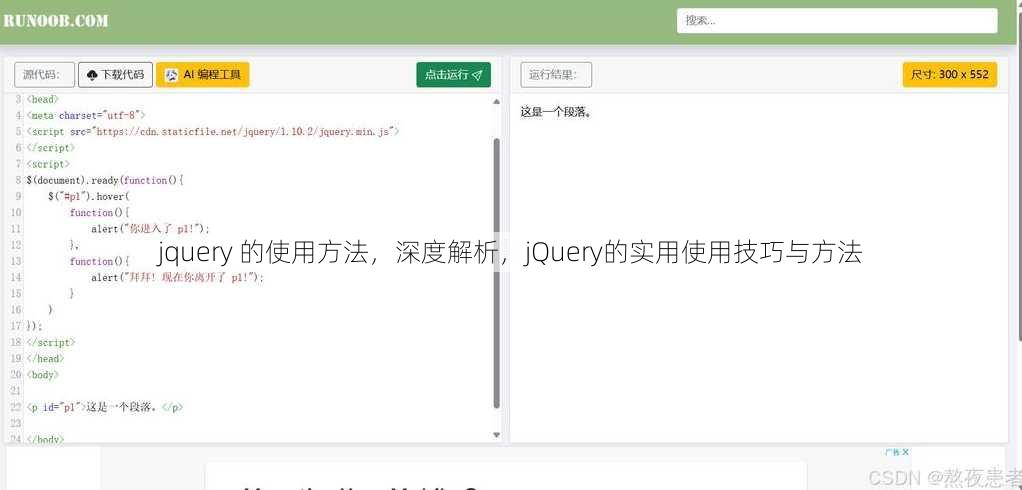Click the paper plane run icon
The image size is (1022, 490).
point(478,76)
